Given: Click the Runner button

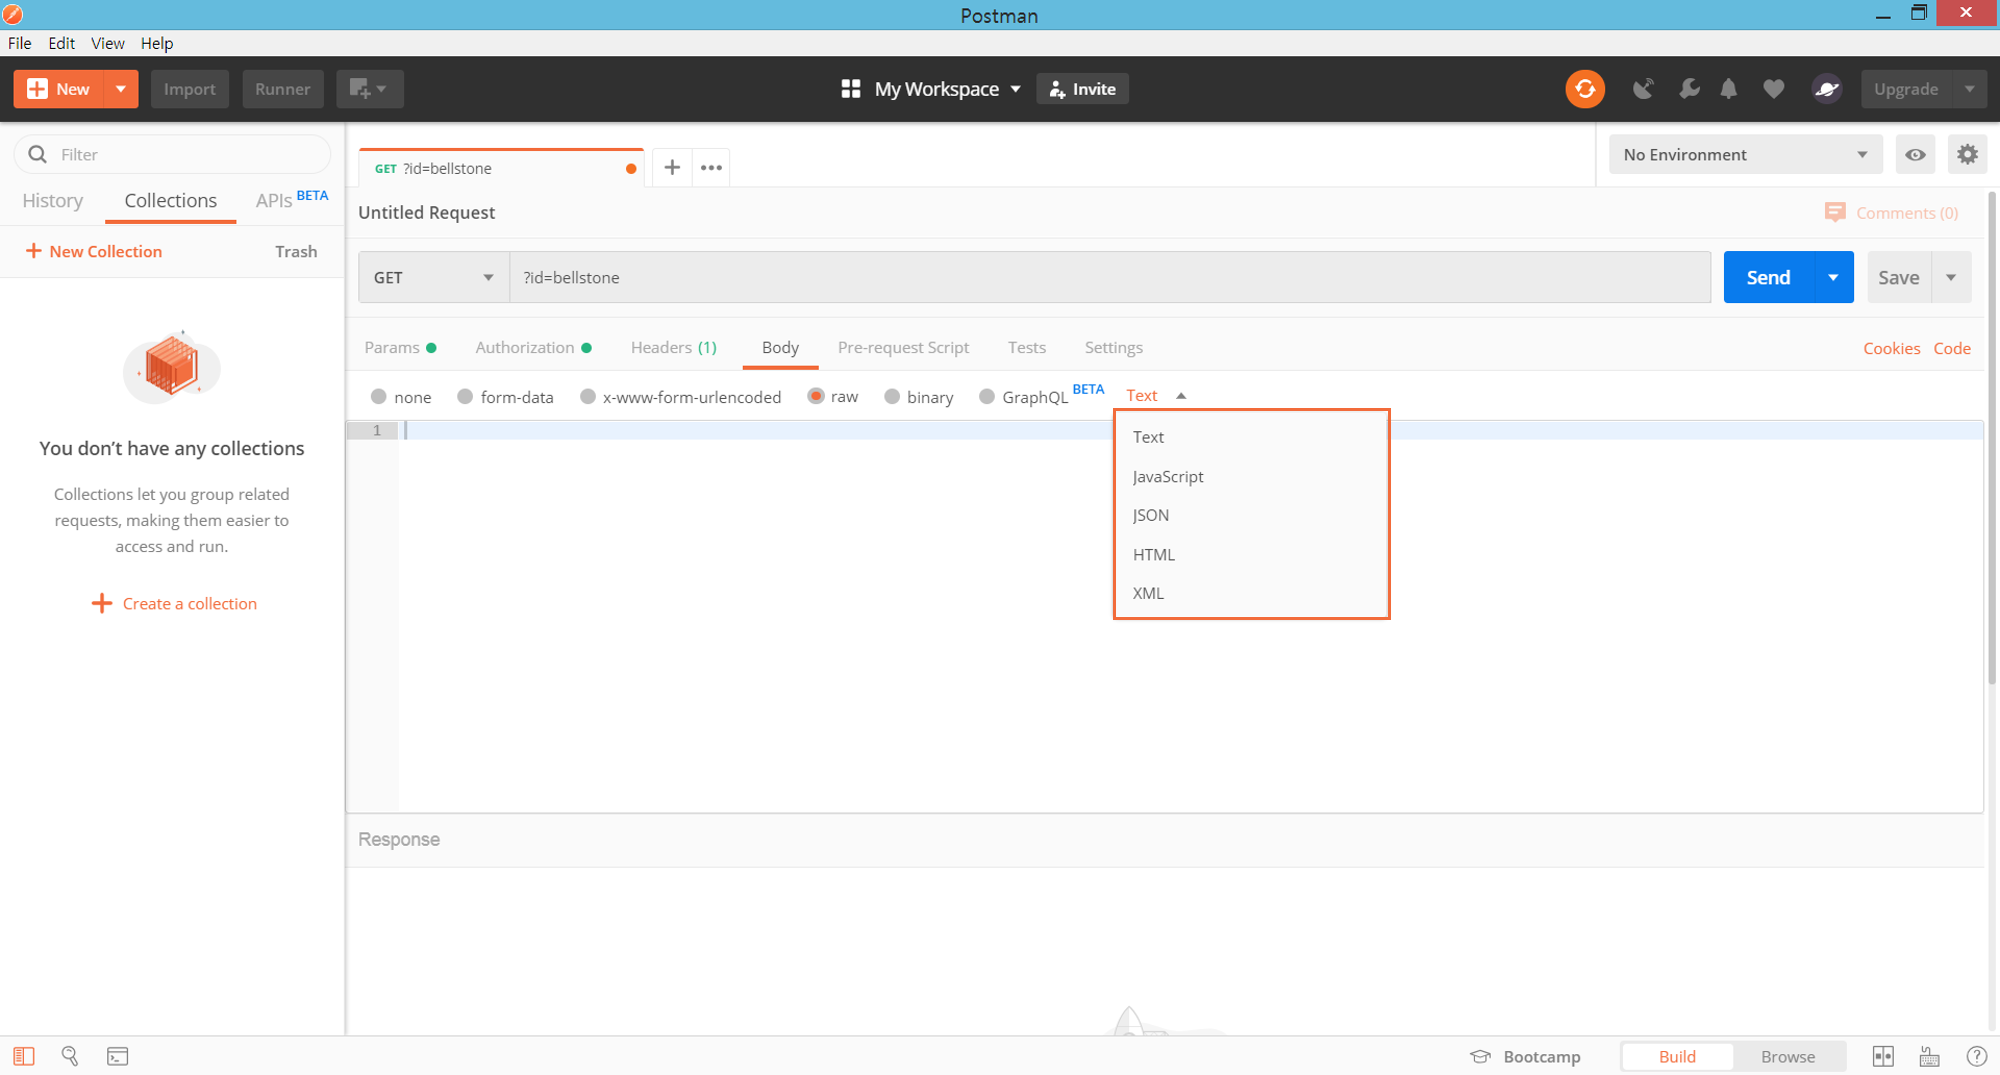Looking at the screenshot, I should point(283,89).
